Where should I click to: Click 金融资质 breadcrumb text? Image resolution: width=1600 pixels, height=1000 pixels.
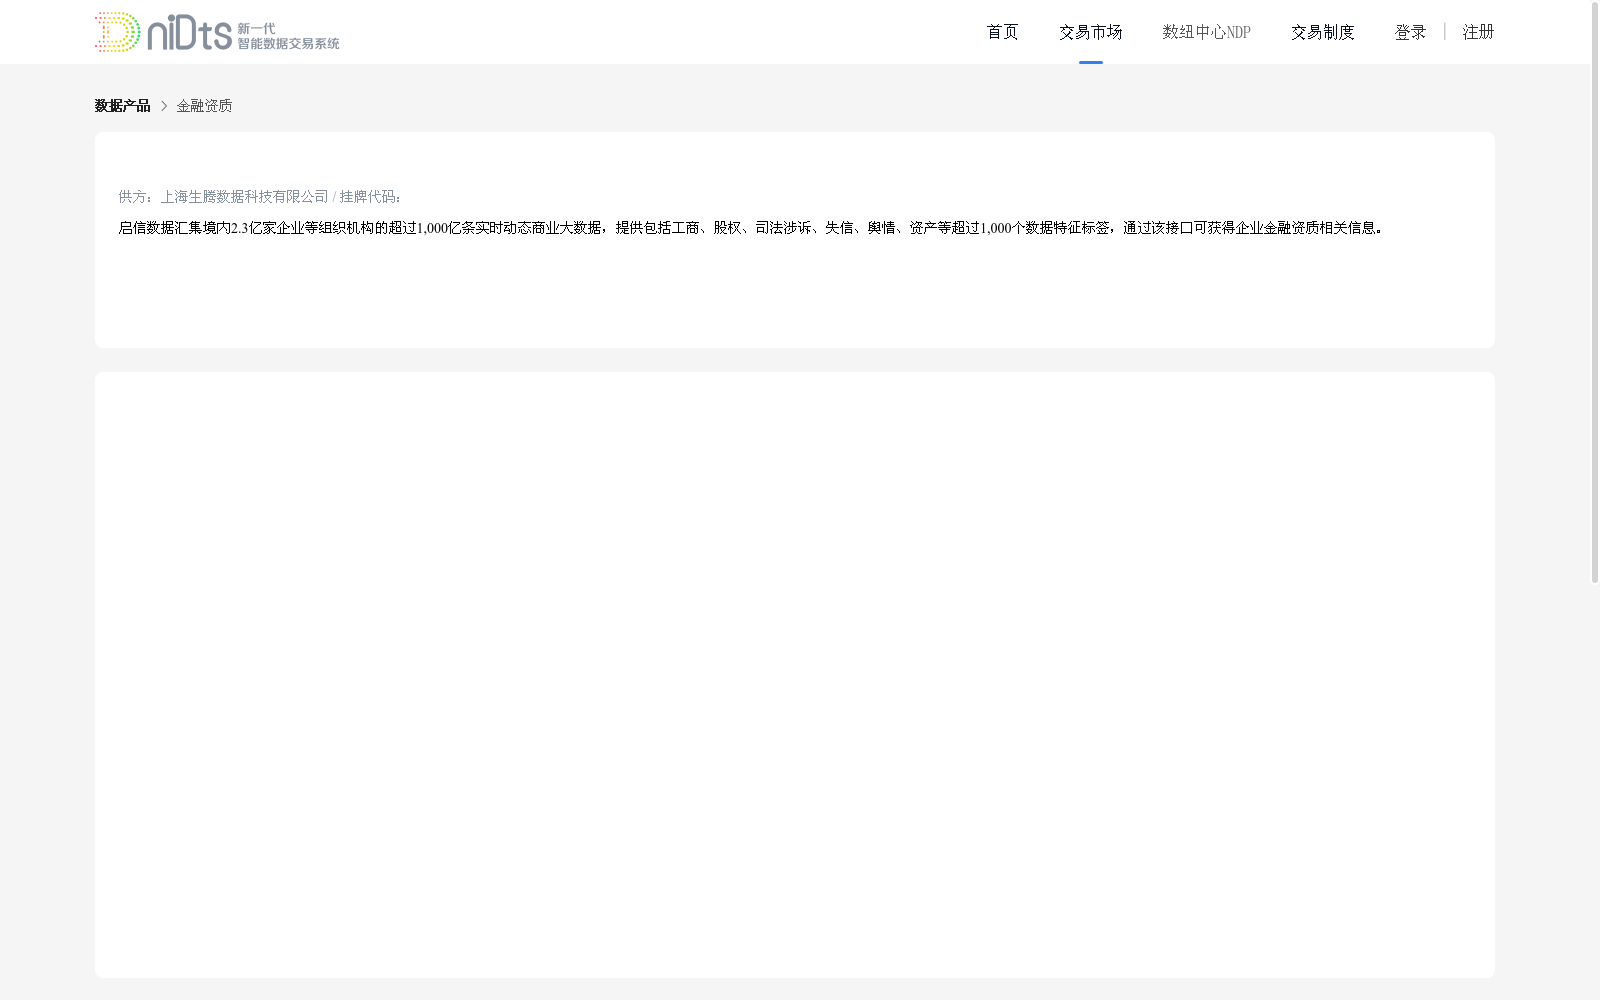click(204, 106)
